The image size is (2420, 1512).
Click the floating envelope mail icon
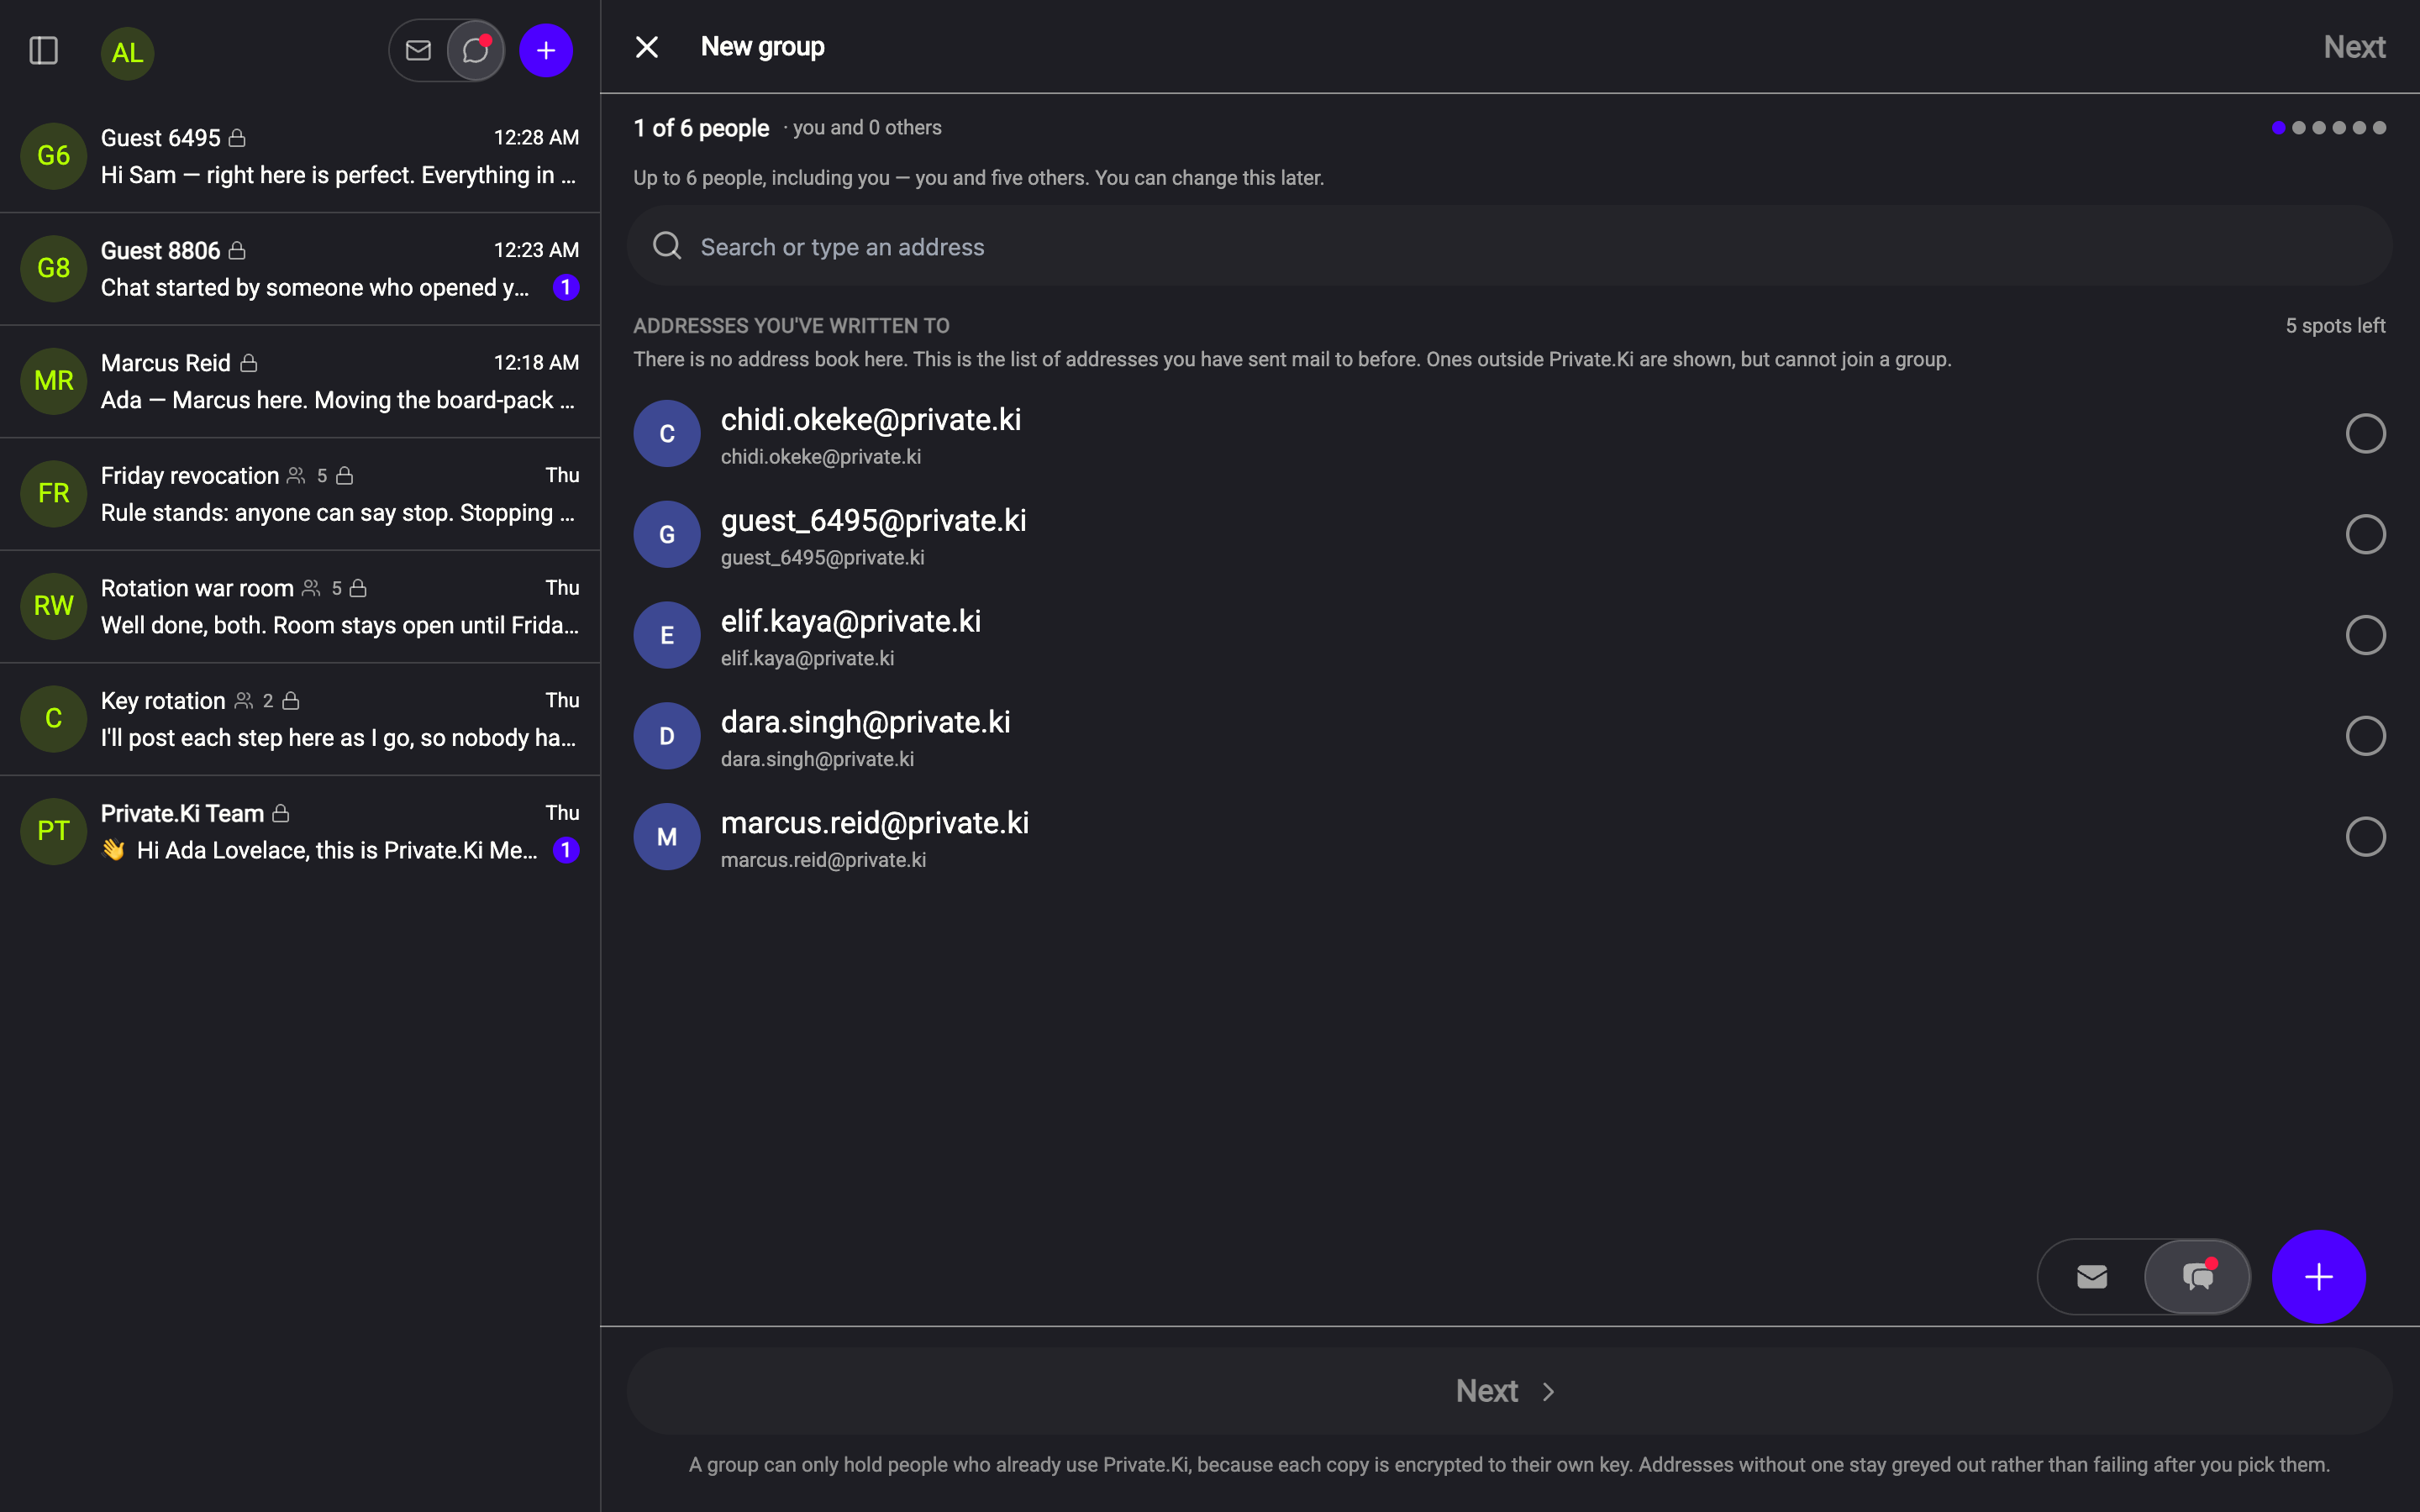(x=2092, y=1276)
